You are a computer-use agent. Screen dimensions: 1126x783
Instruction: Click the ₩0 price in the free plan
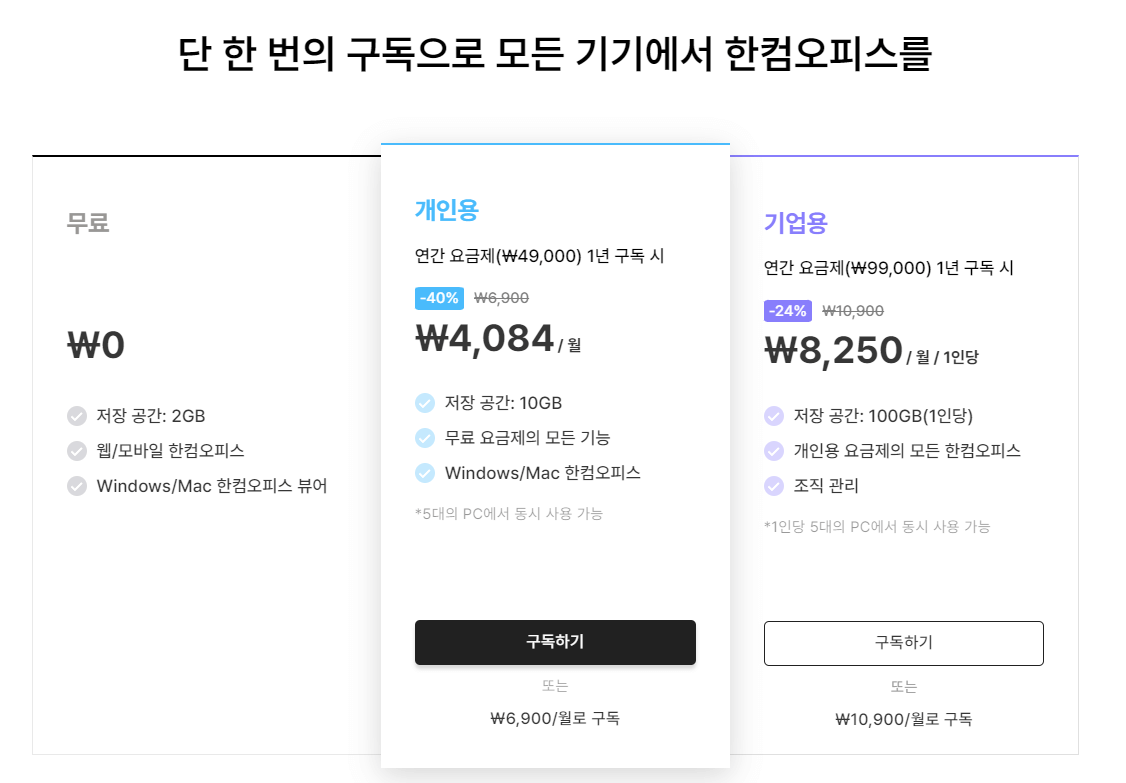(93, 344)
